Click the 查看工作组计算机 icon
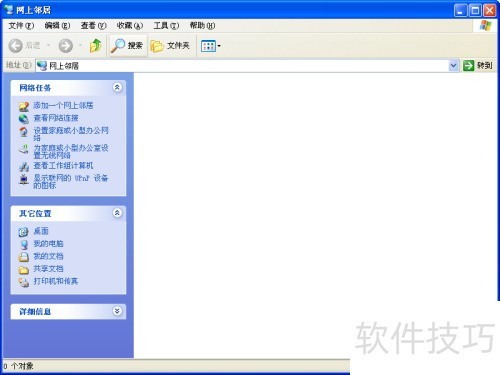Viewport: 500px width, 375px height. tap(24, 166)
